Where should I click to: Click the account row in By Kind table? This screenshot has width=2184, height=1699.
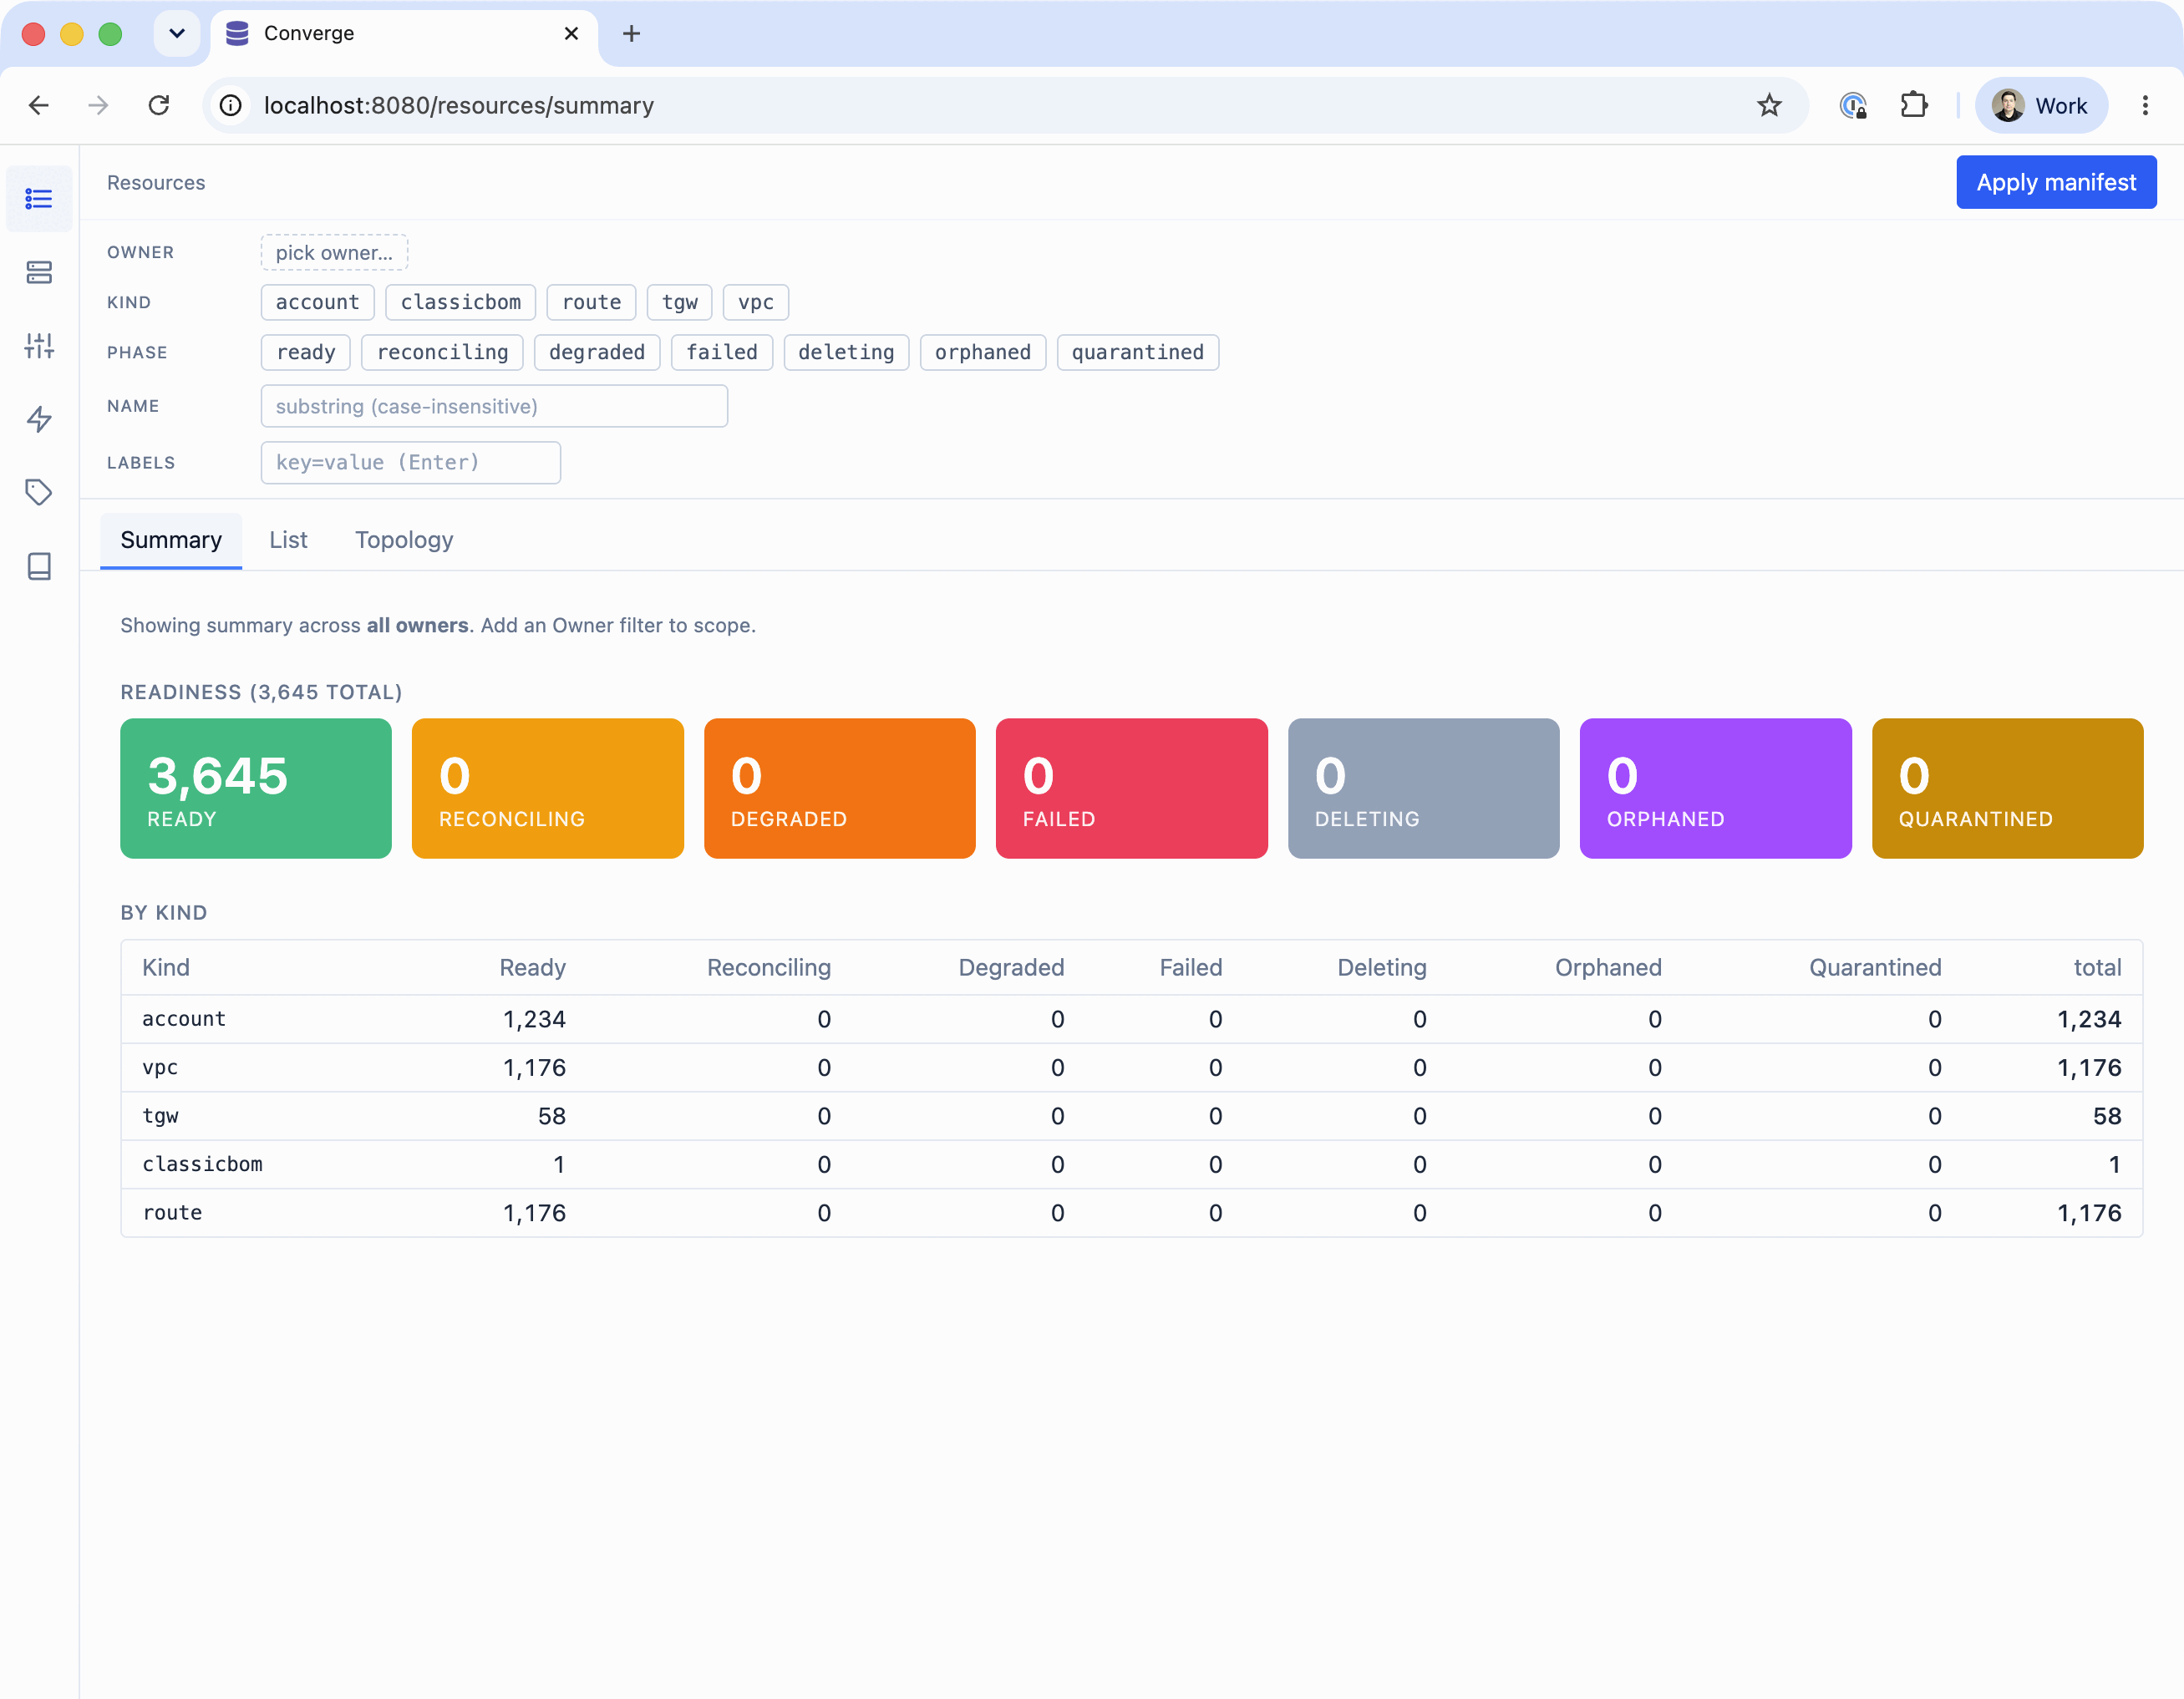pyautogui.click(x=1132, y=1019)
